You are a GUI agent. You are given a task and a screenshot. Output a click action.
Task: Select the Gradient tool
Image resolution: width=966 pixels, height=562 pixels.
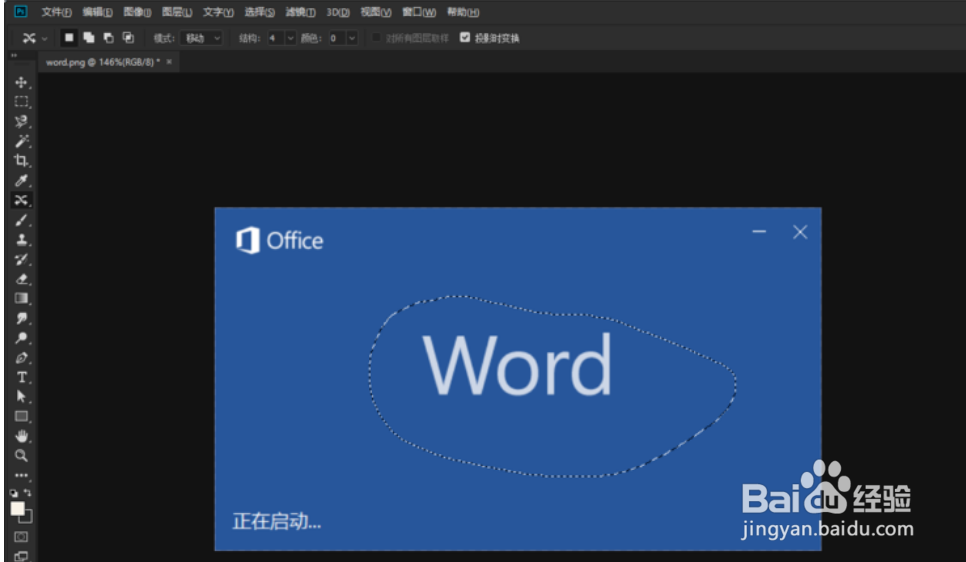(22, 298)
